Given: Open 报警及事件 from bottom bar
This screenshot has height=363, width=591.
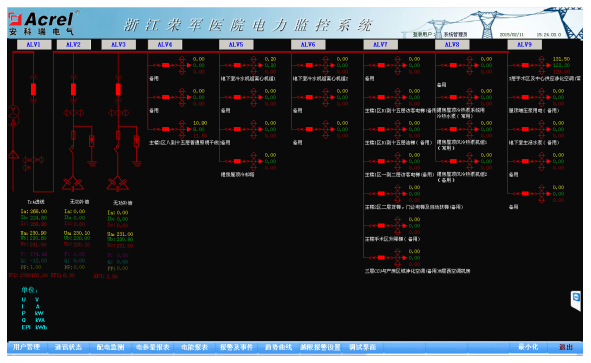Looking at the screenshot, I should click(236, 347).
